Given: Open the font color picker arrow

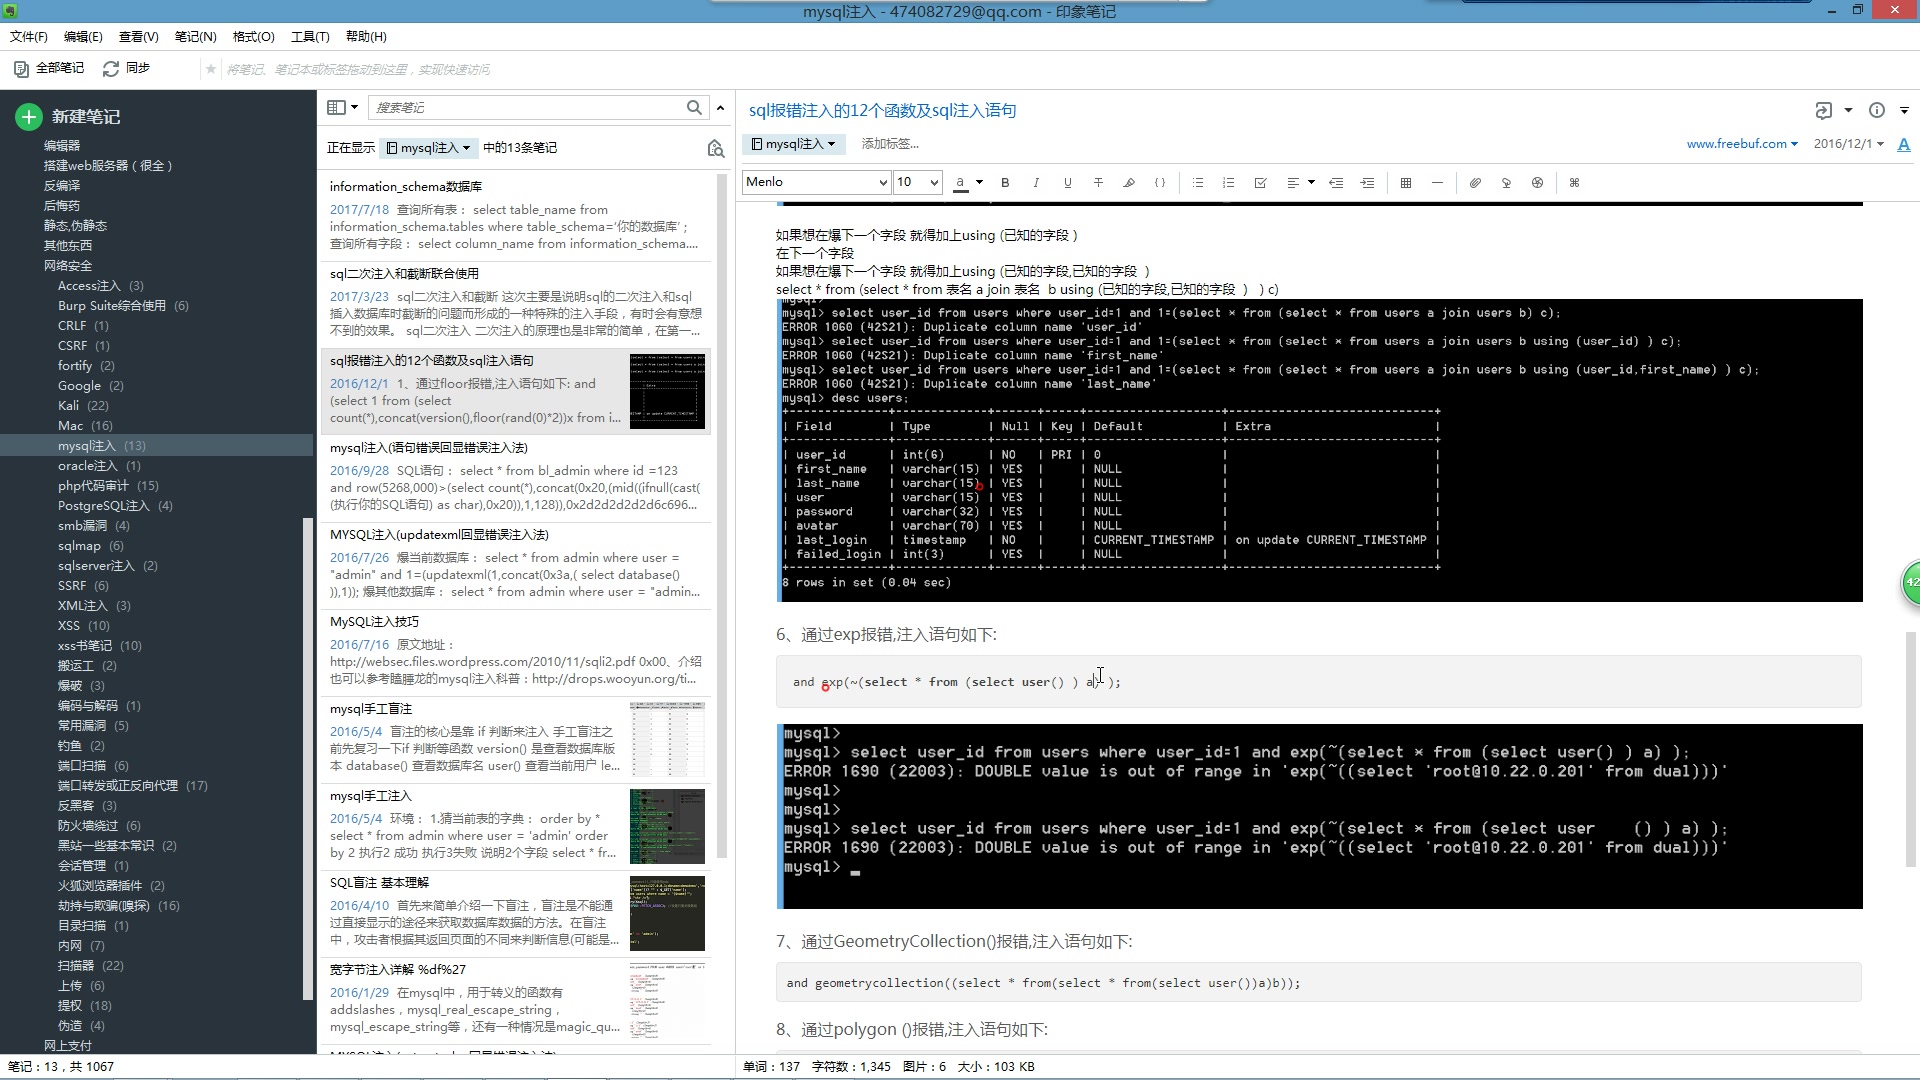Looking at the screenshot, I should tap(979, 183).
